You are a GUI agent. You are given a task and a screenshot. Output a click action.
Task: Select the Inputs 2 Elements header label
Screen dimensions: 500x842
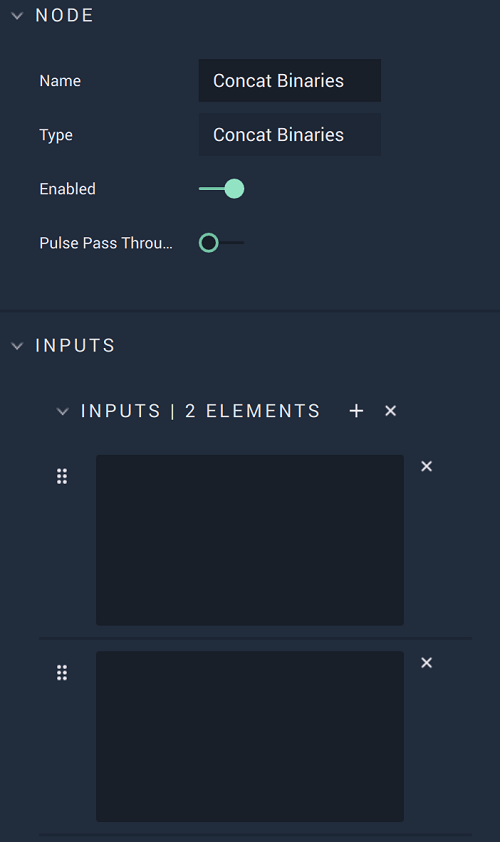pos(200,411)
